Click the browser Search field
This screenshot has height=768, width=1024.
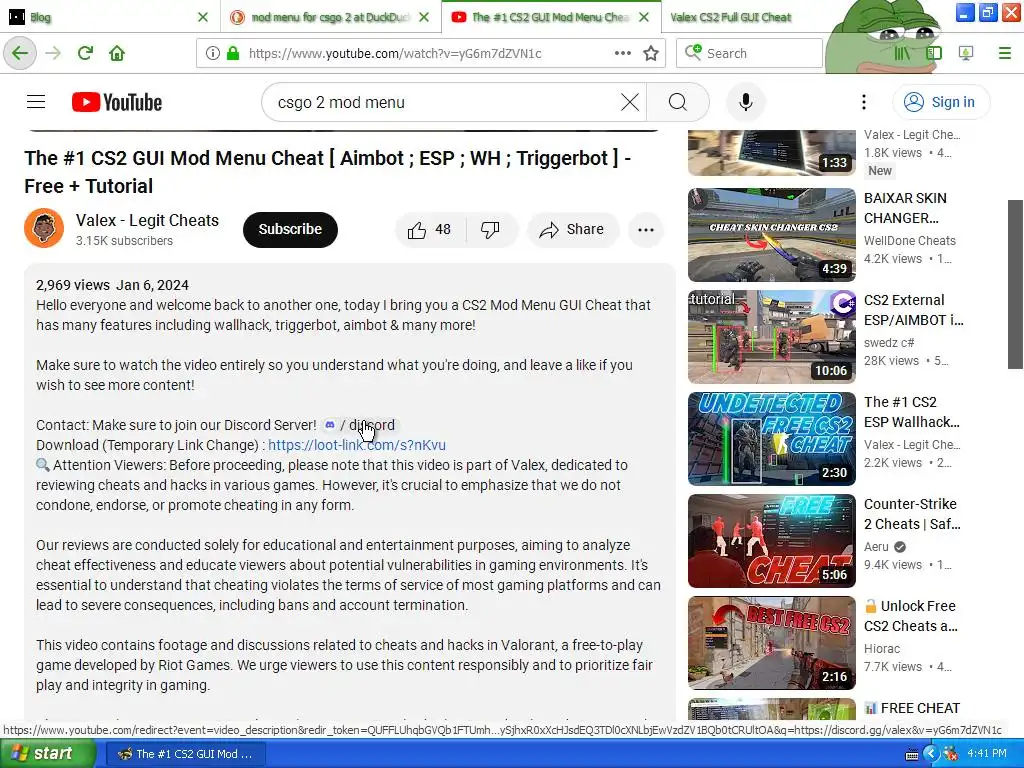pyautogui.click(x=750, y=53)
